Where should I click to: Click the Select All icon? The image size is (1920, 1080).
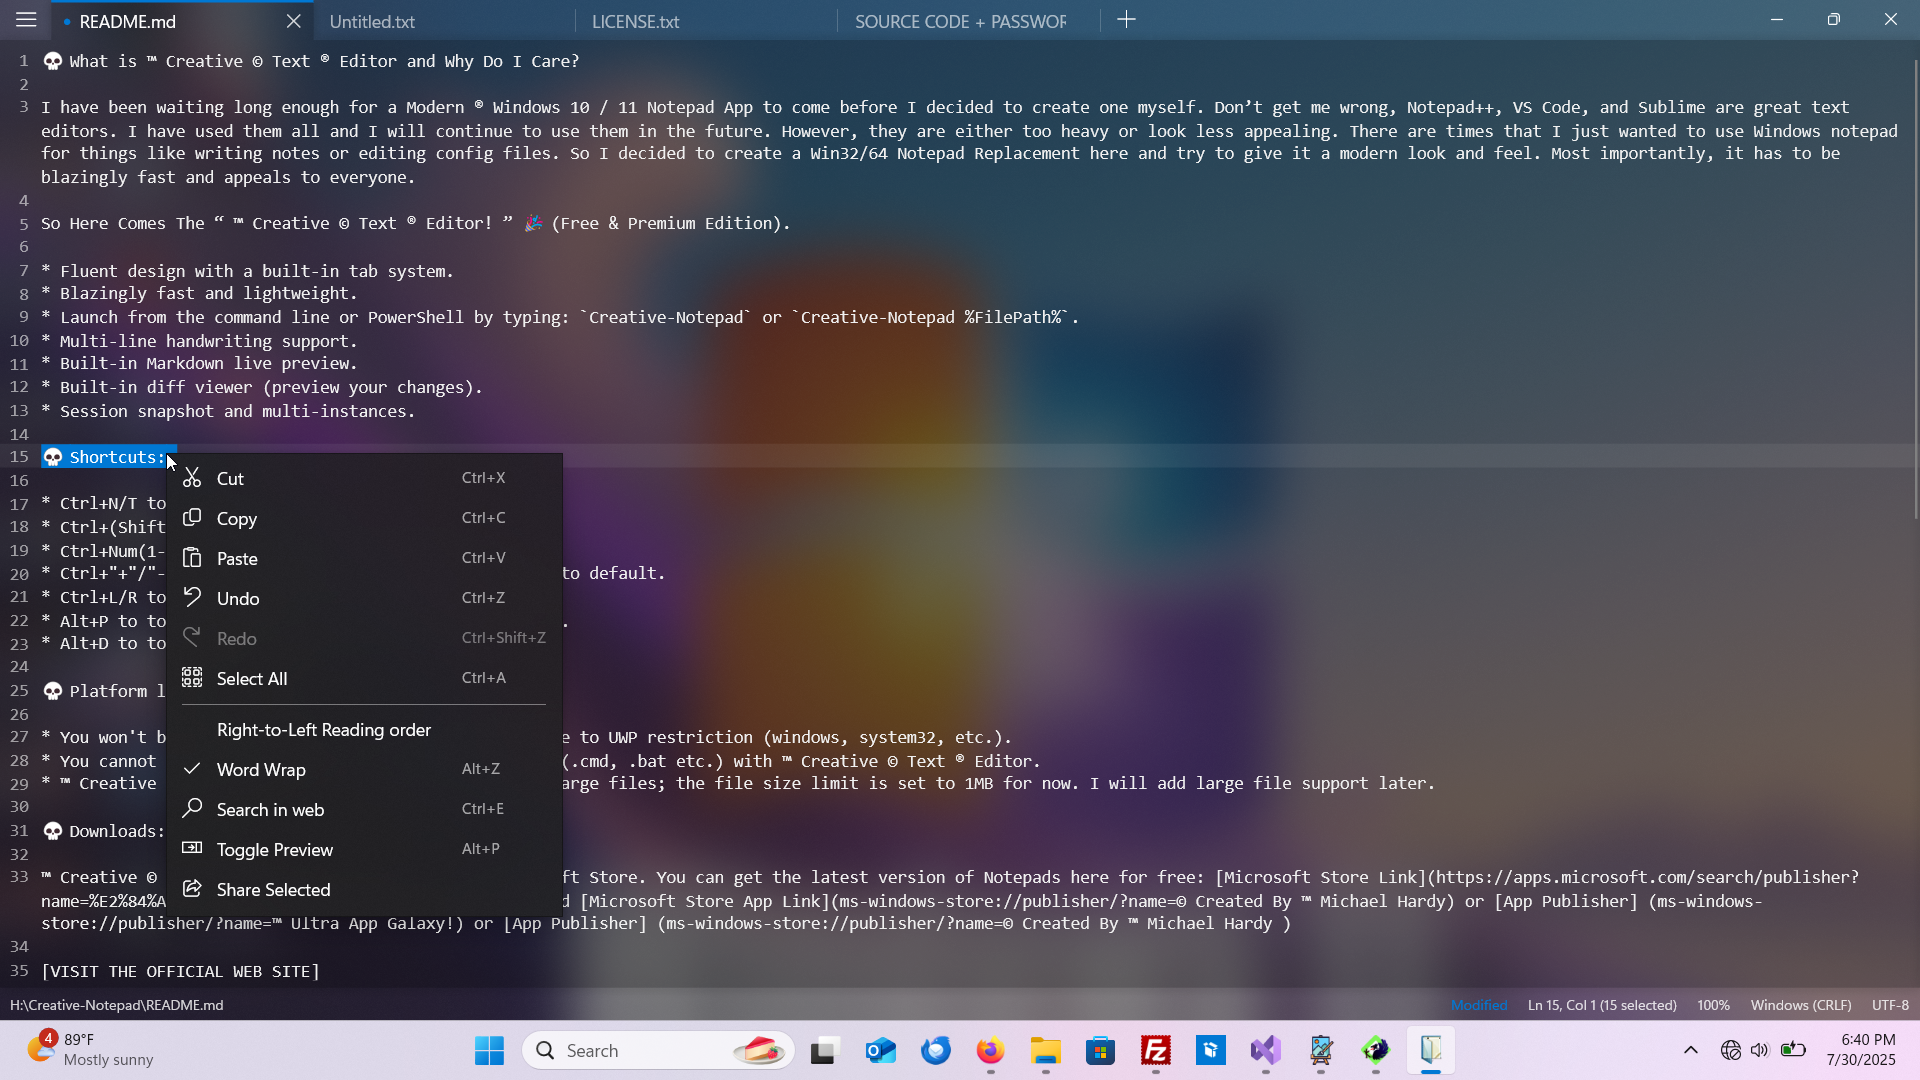192,678
